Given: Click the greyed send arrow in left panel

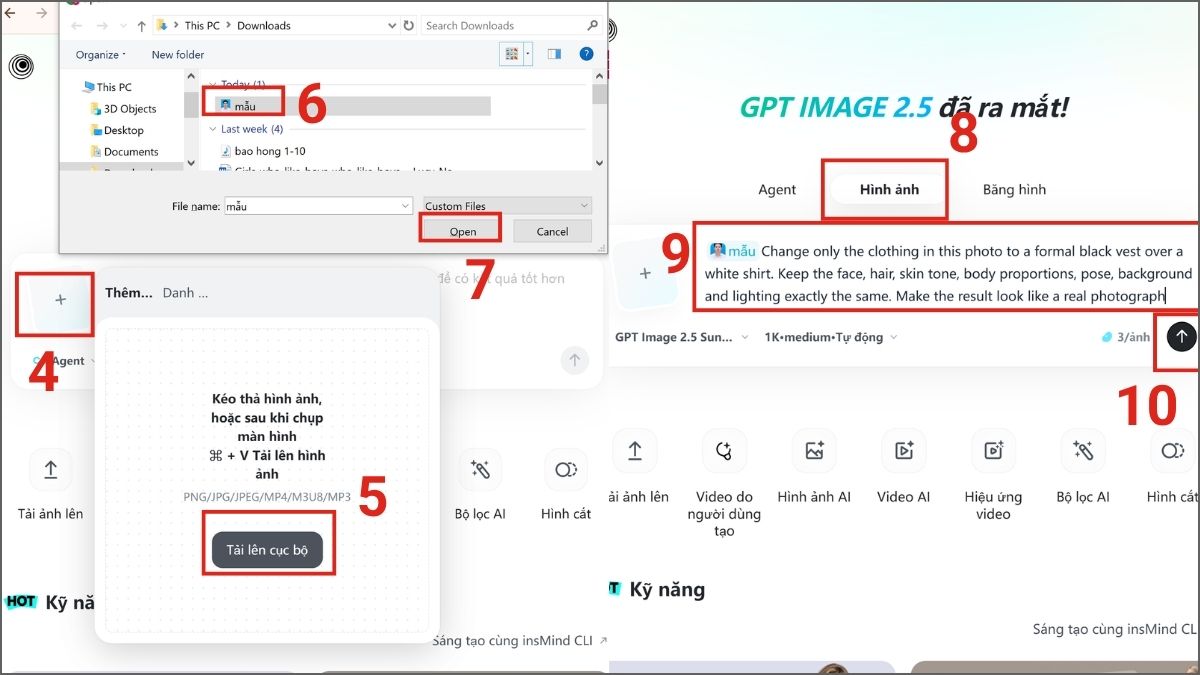Looking at the screenshot, I should [574, 361].
